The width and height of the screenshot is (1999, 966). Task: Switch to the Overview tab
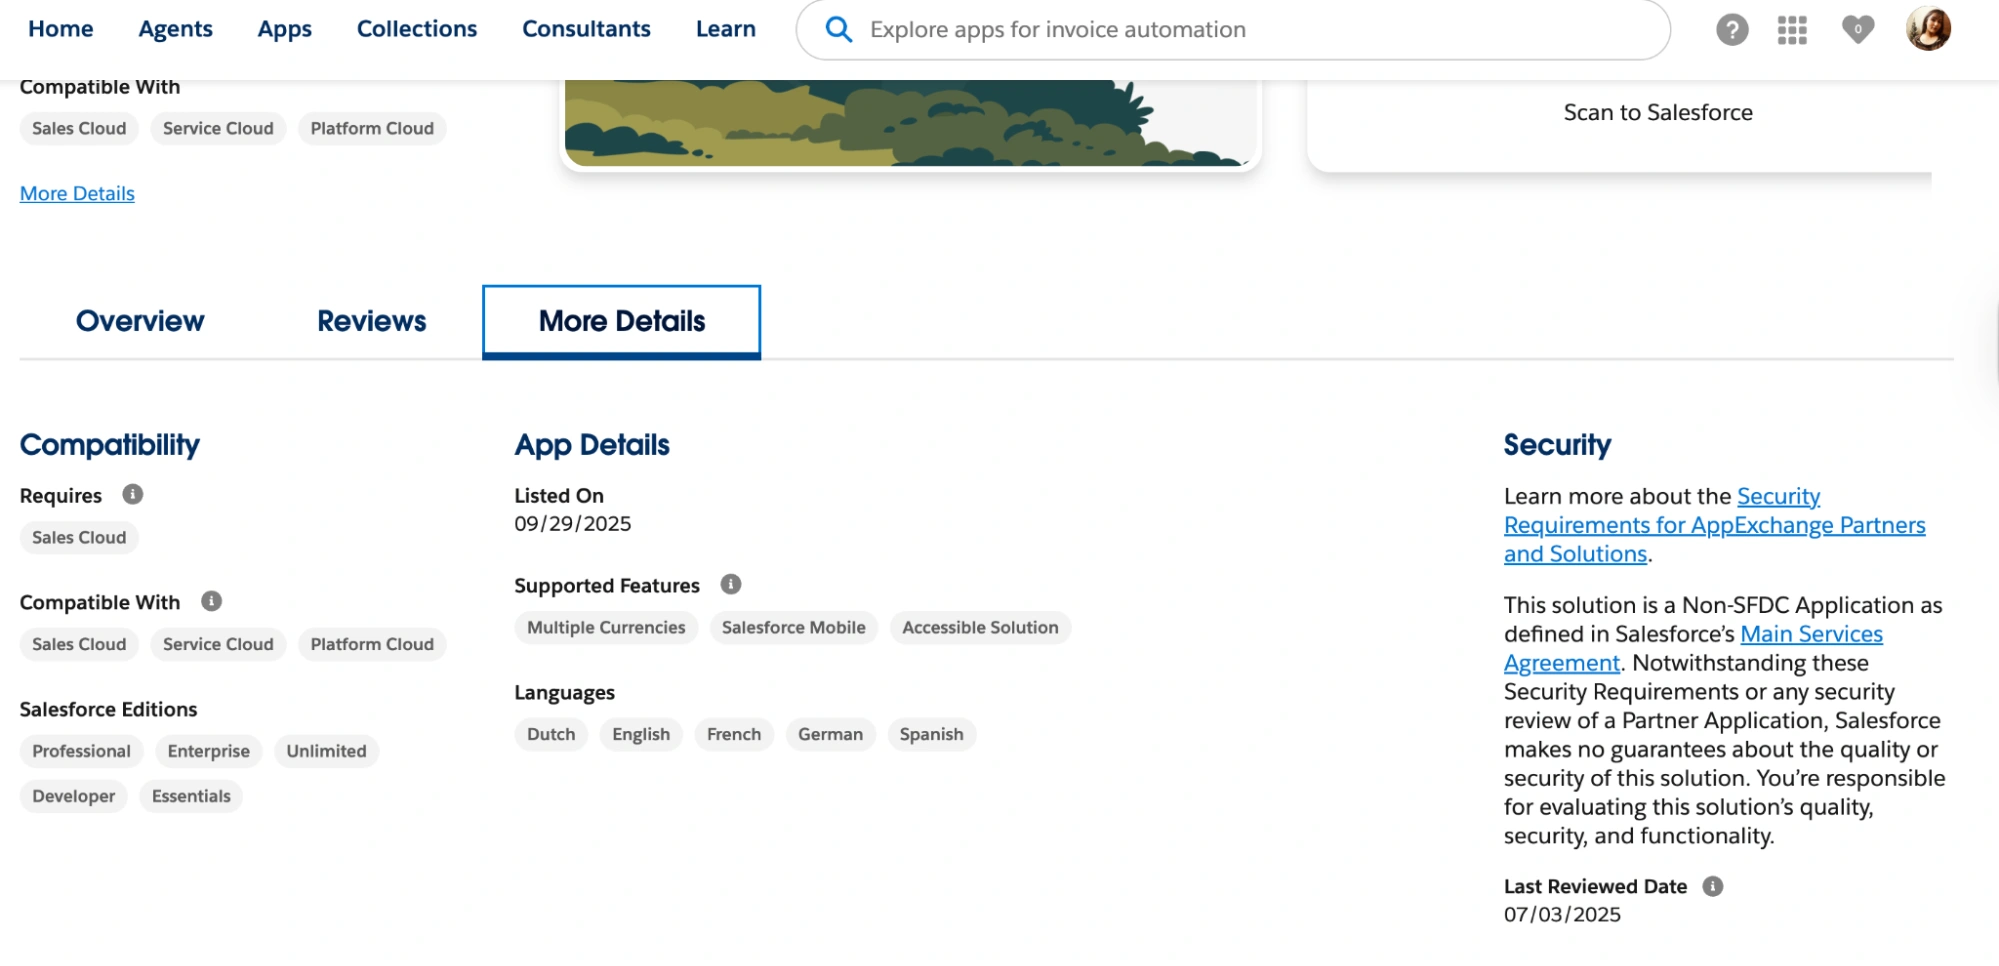point(140,321)
